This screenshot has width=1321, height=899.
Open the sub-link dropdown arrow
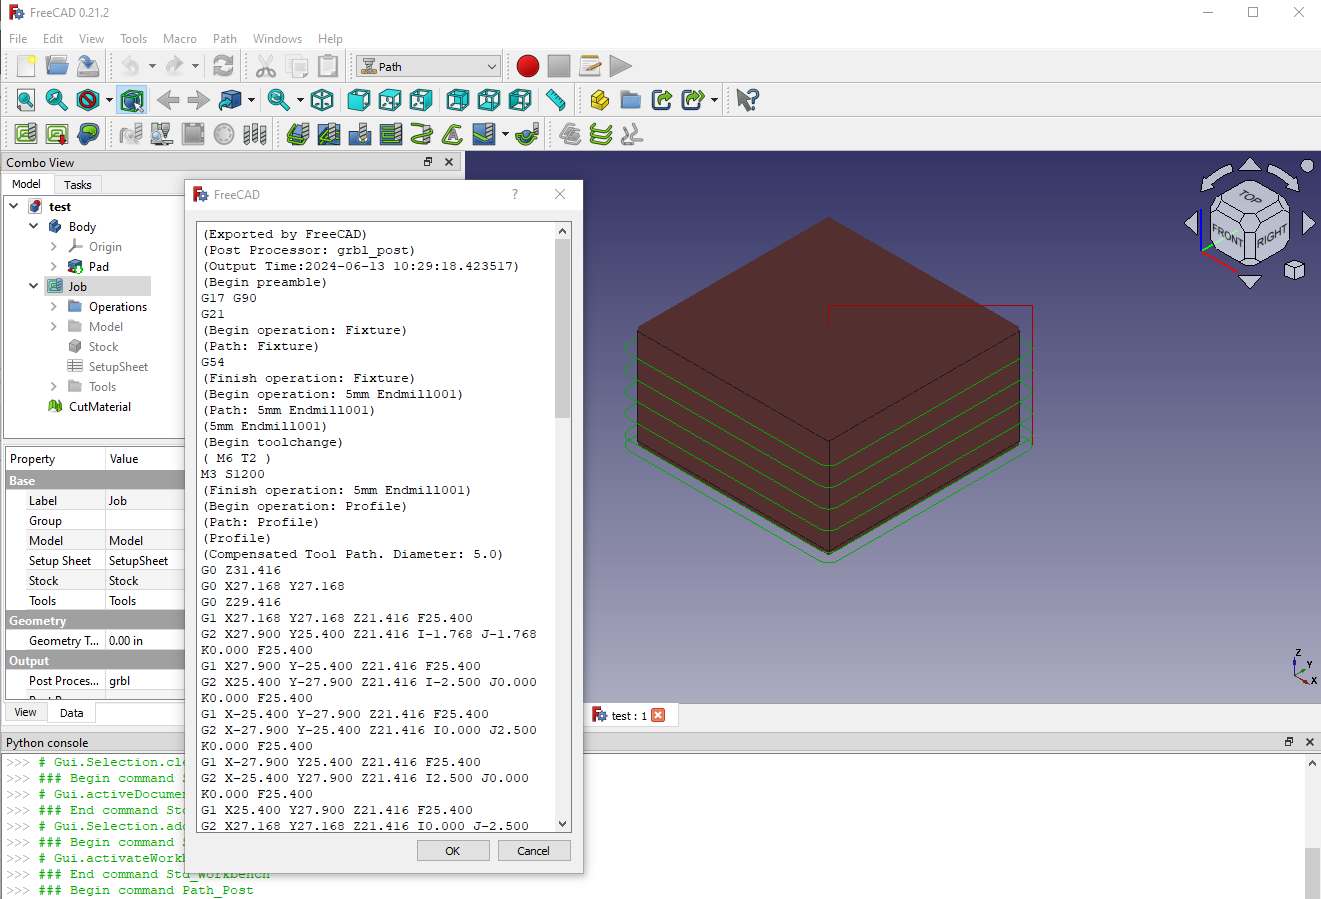click(714, 100)
